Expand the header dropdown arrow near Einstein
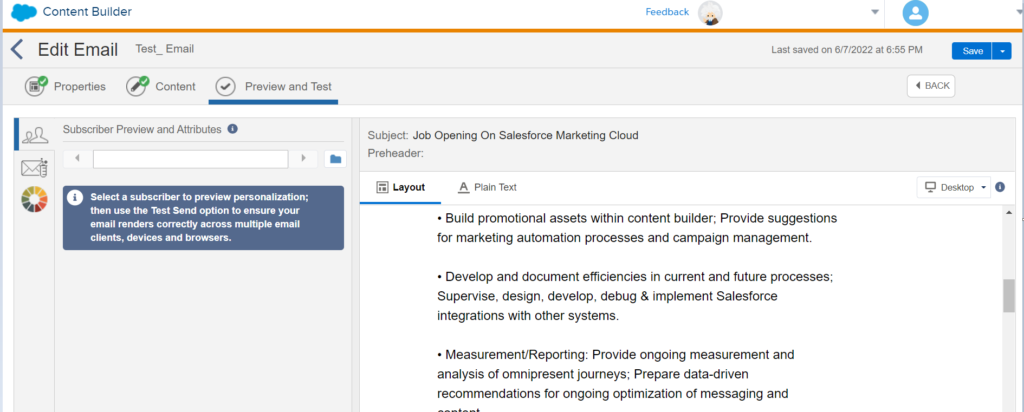Viewport: 1024px width, 412px height. [875, 12]
